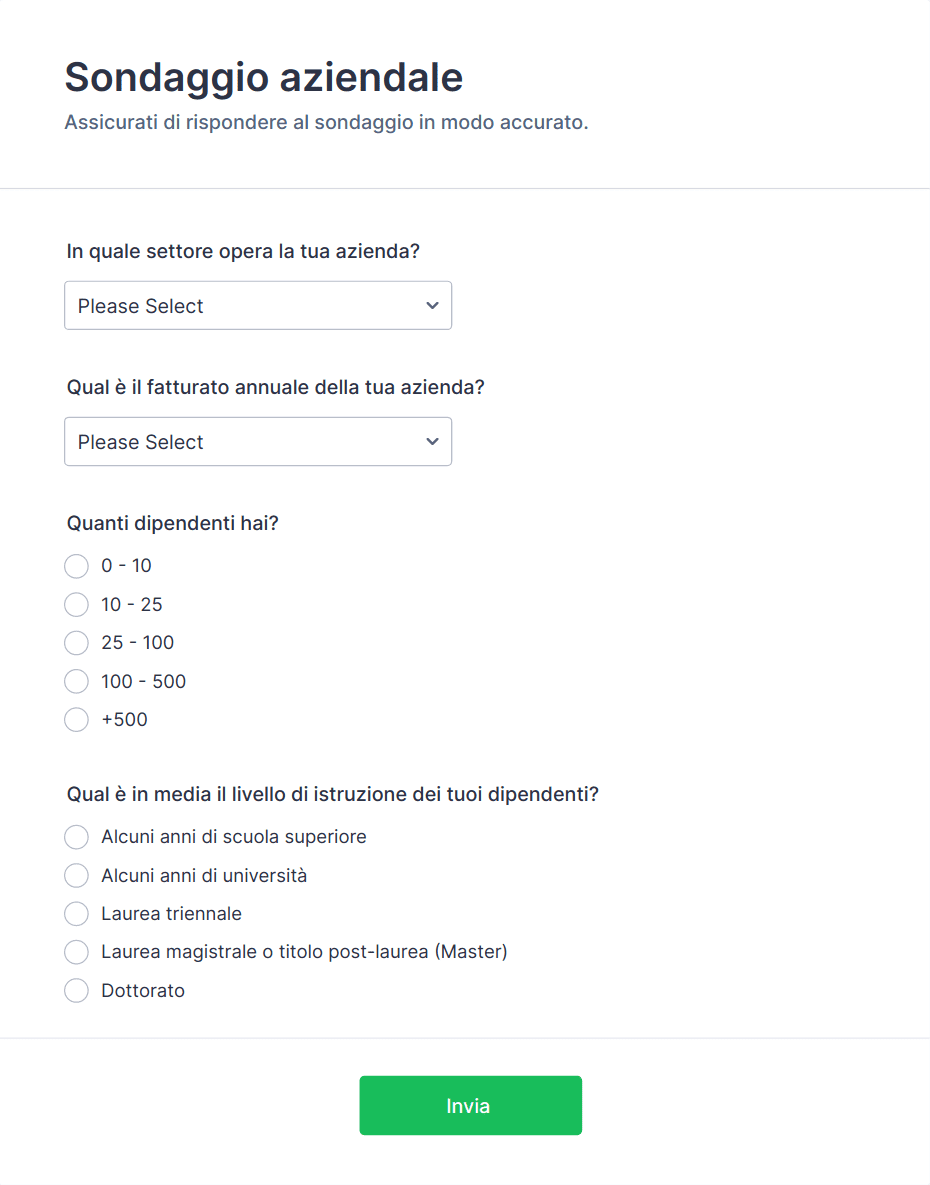Select the +500 employees option
The height and width of the screenshot is (1185, 930).
76,719
